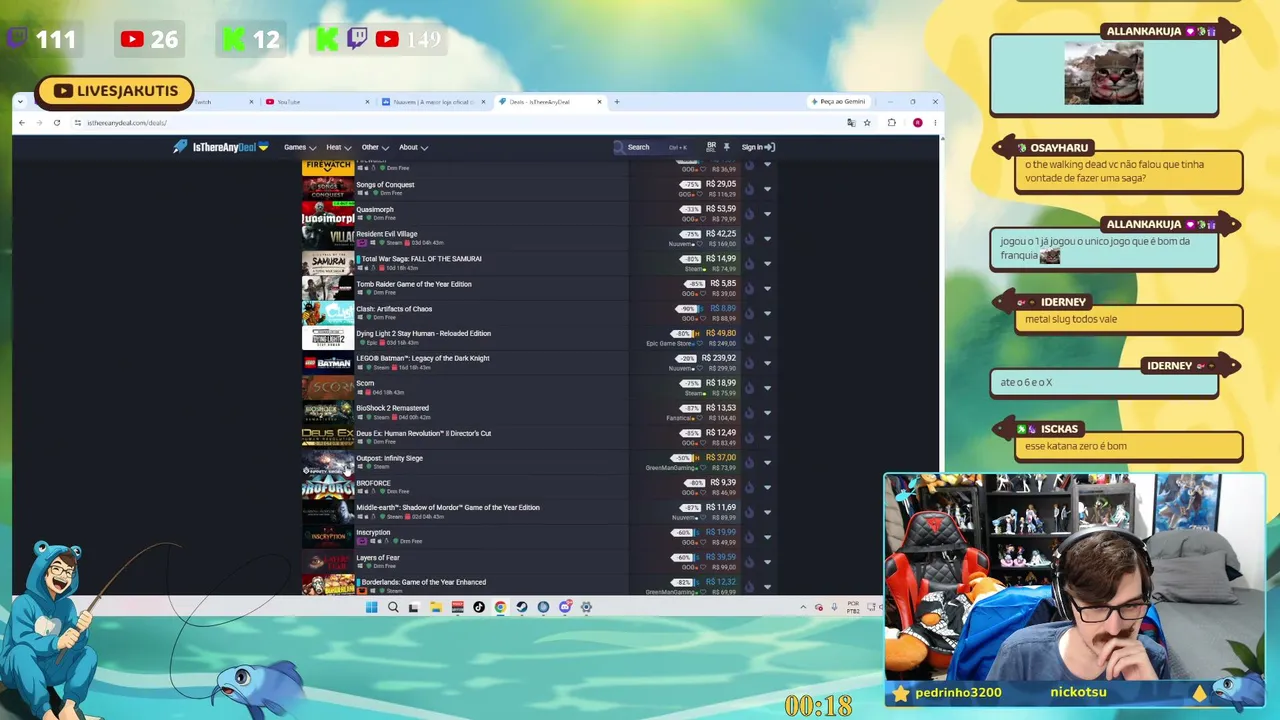Open the BROFORCE game link

click(x=373, y=483)
